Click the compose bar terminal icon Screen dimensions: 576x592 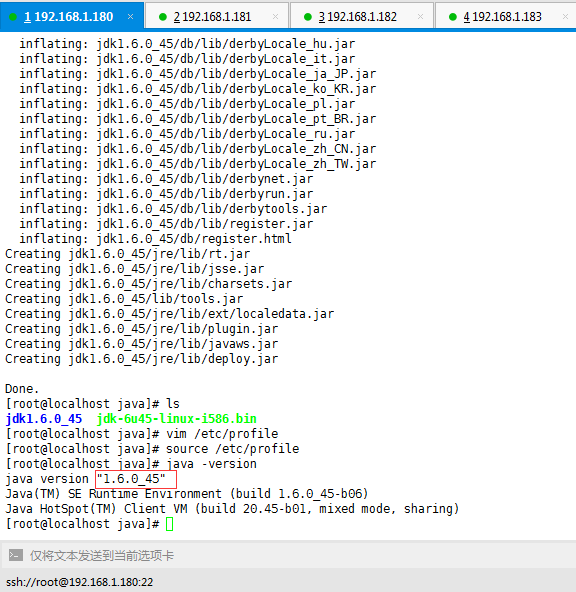(15, 555)
